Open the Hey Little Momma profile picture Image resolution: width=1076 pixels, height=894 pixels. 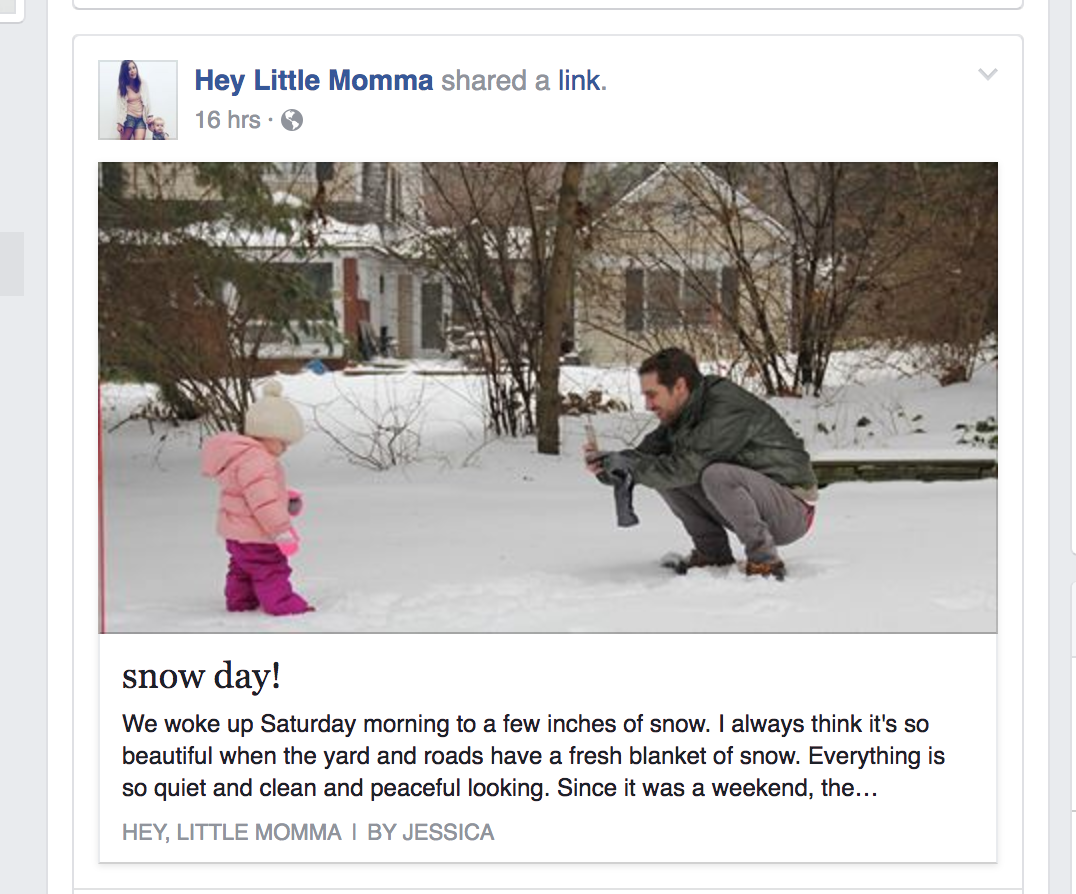(x=138, y=100)
